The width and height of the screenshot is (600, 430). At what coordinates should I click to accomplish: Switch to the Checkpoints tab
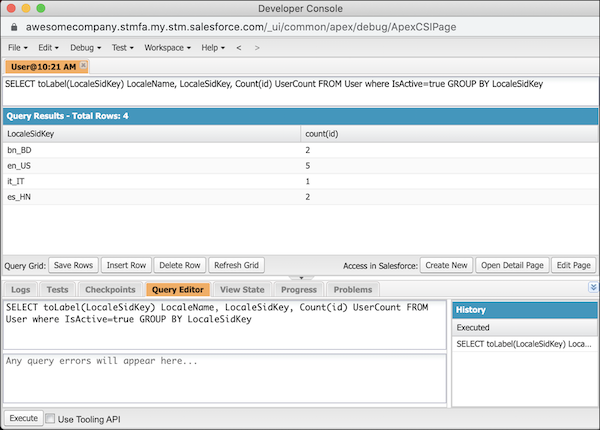110,289
